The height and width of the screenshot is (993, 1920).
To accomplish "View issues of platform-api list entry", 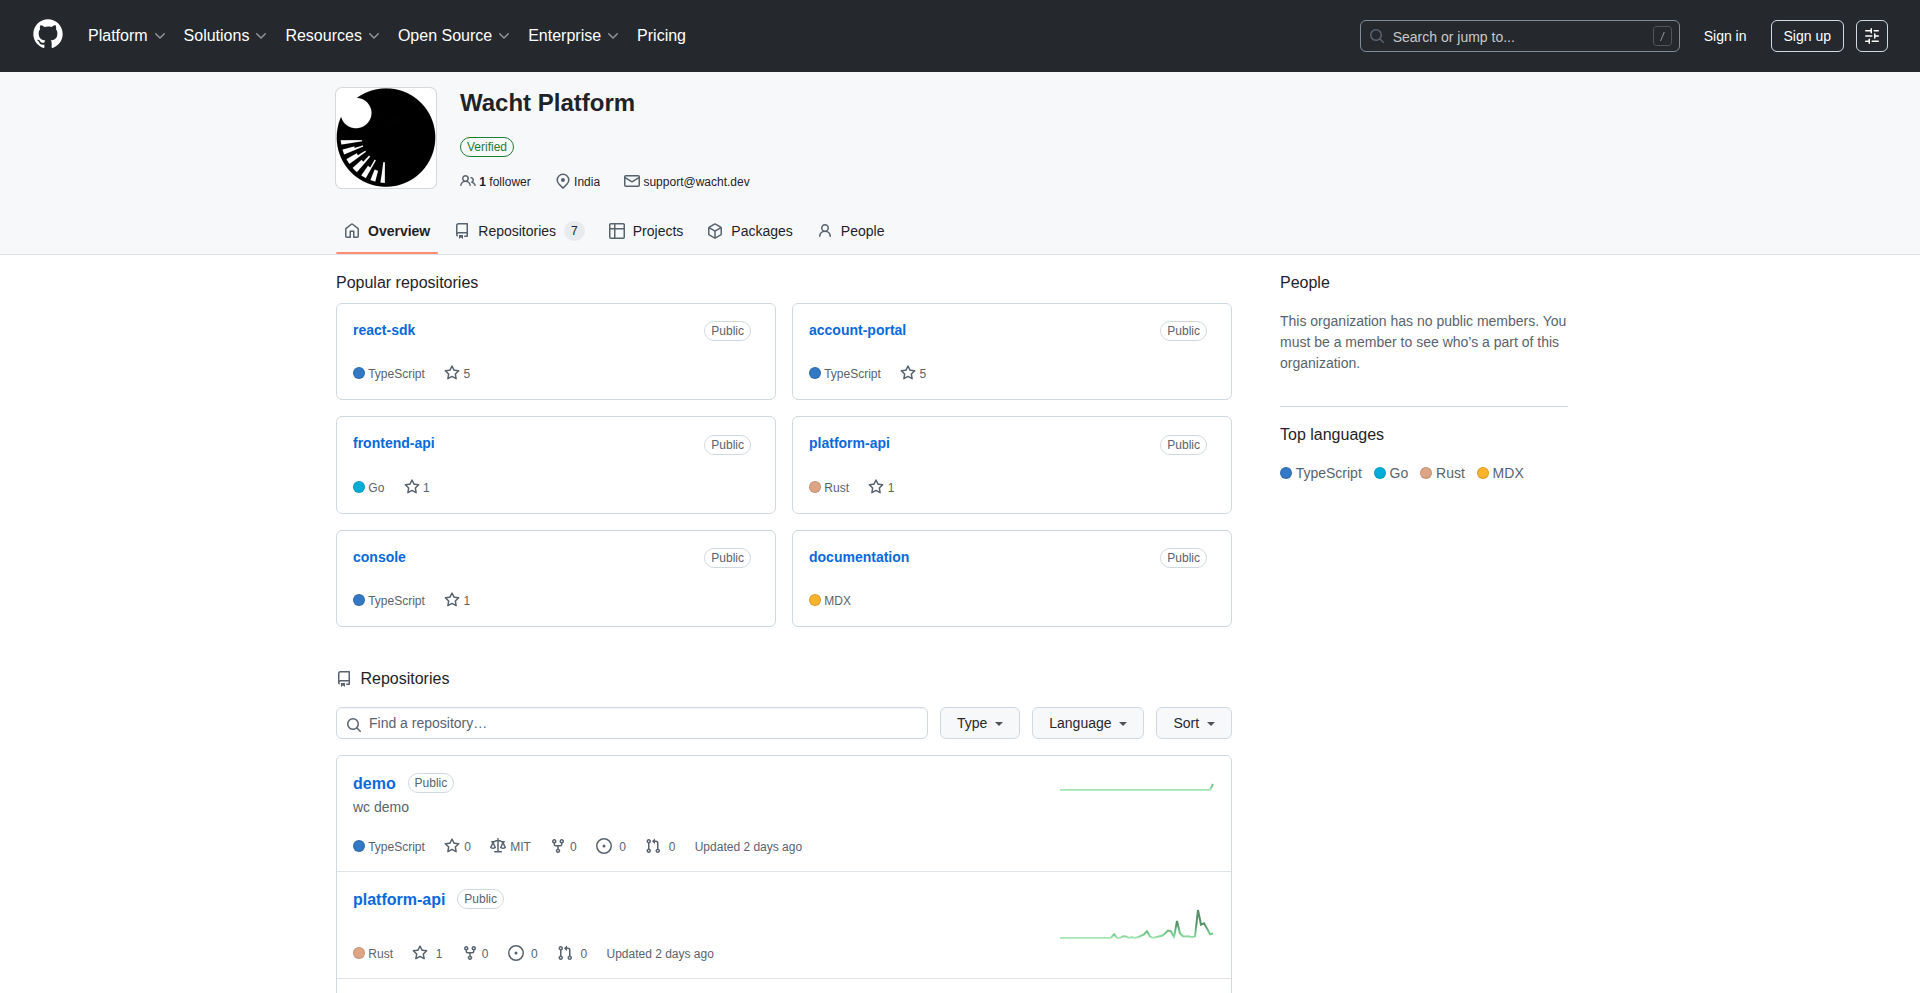I will click(523, 953).
